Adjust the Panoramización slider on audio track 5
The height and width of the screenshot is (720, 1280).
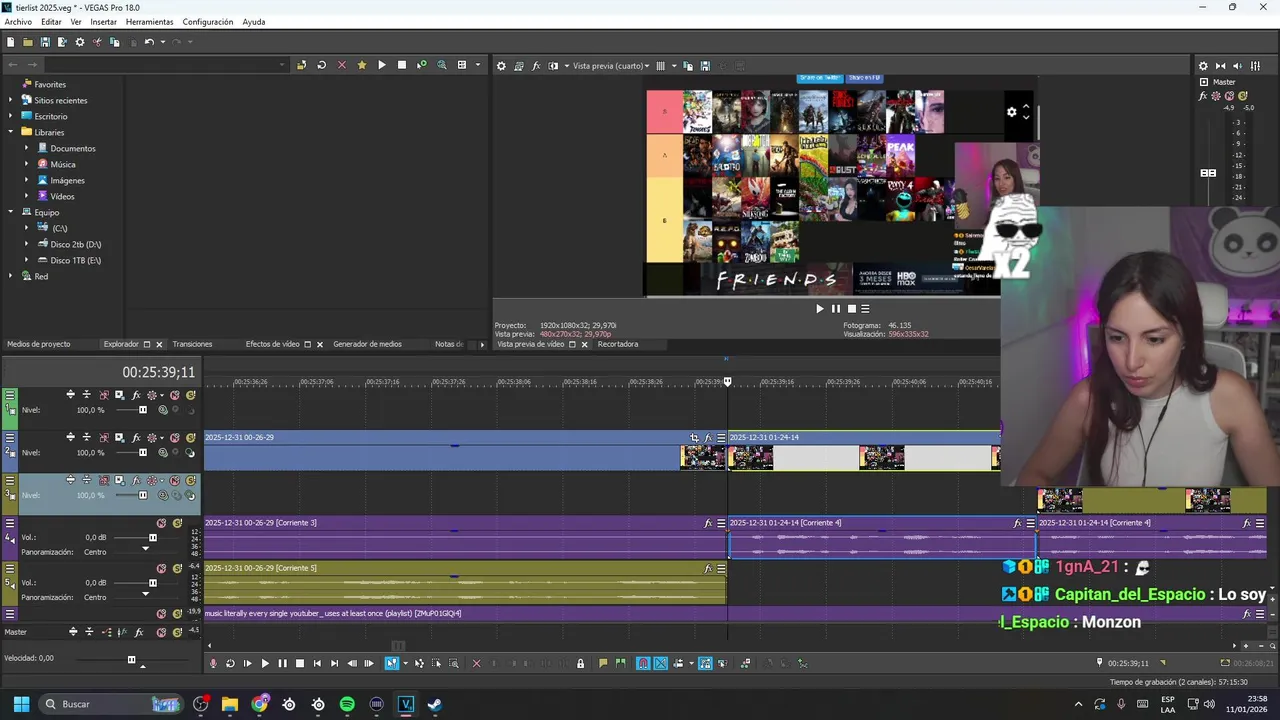click(x=145, y=593)
